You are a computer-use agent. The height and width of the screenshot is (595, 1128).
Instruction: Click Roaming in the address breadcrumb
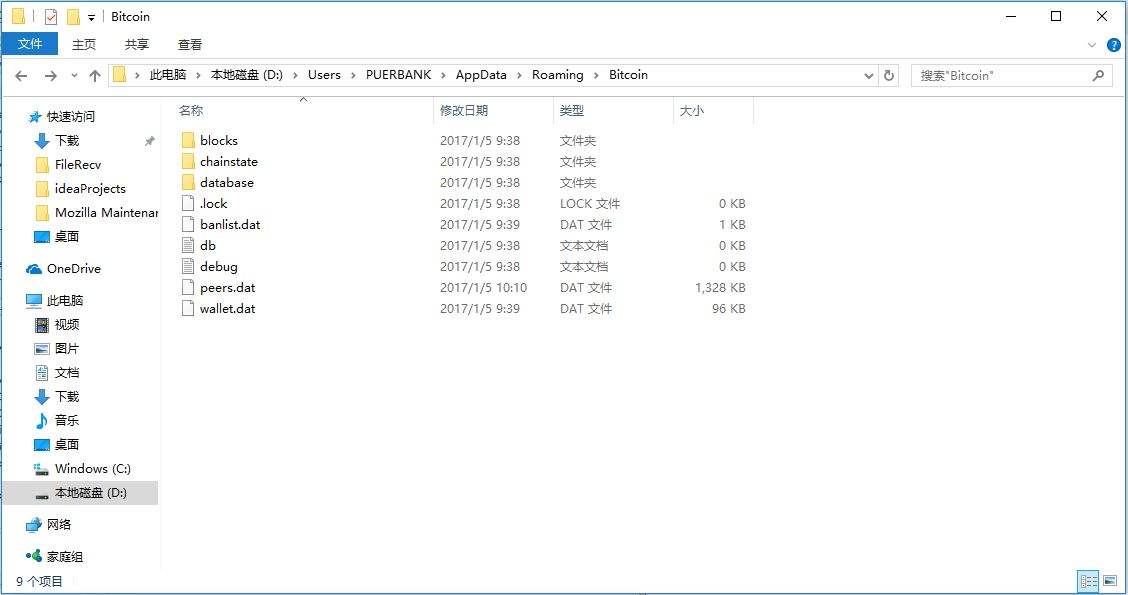coord(558,75)
